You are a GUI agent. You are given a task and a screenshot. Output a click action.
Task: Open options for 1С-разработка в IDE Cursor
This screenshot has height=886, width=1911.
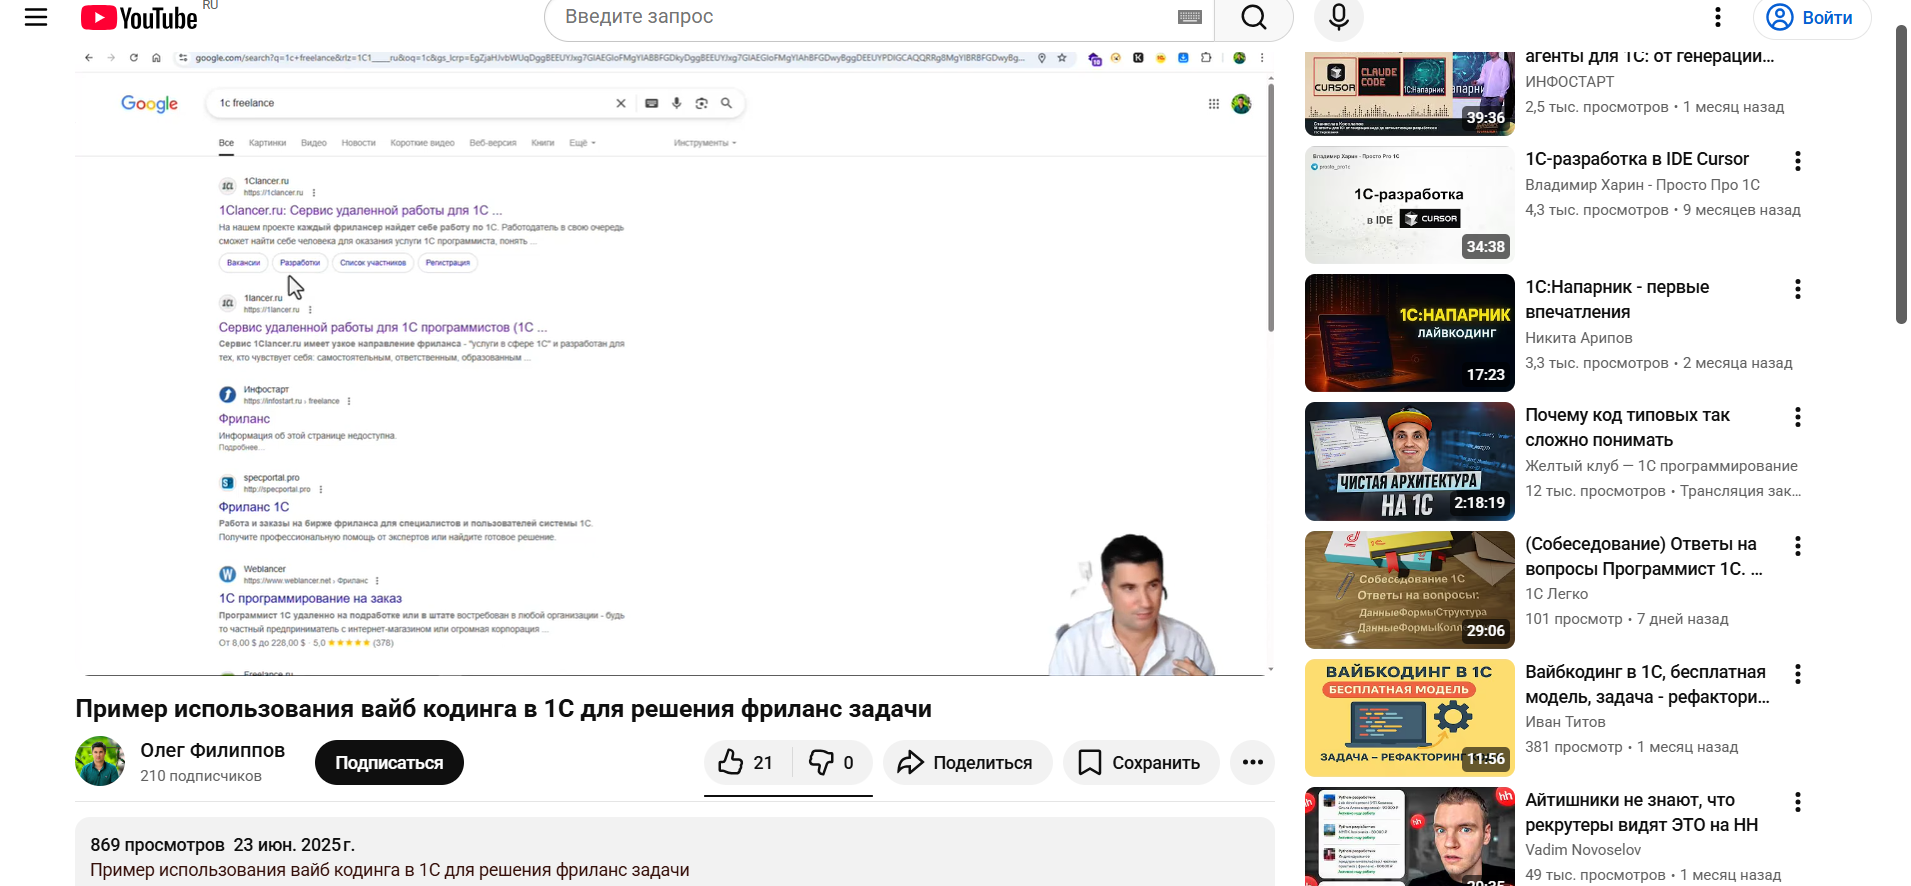click(x=1797, y=161)
